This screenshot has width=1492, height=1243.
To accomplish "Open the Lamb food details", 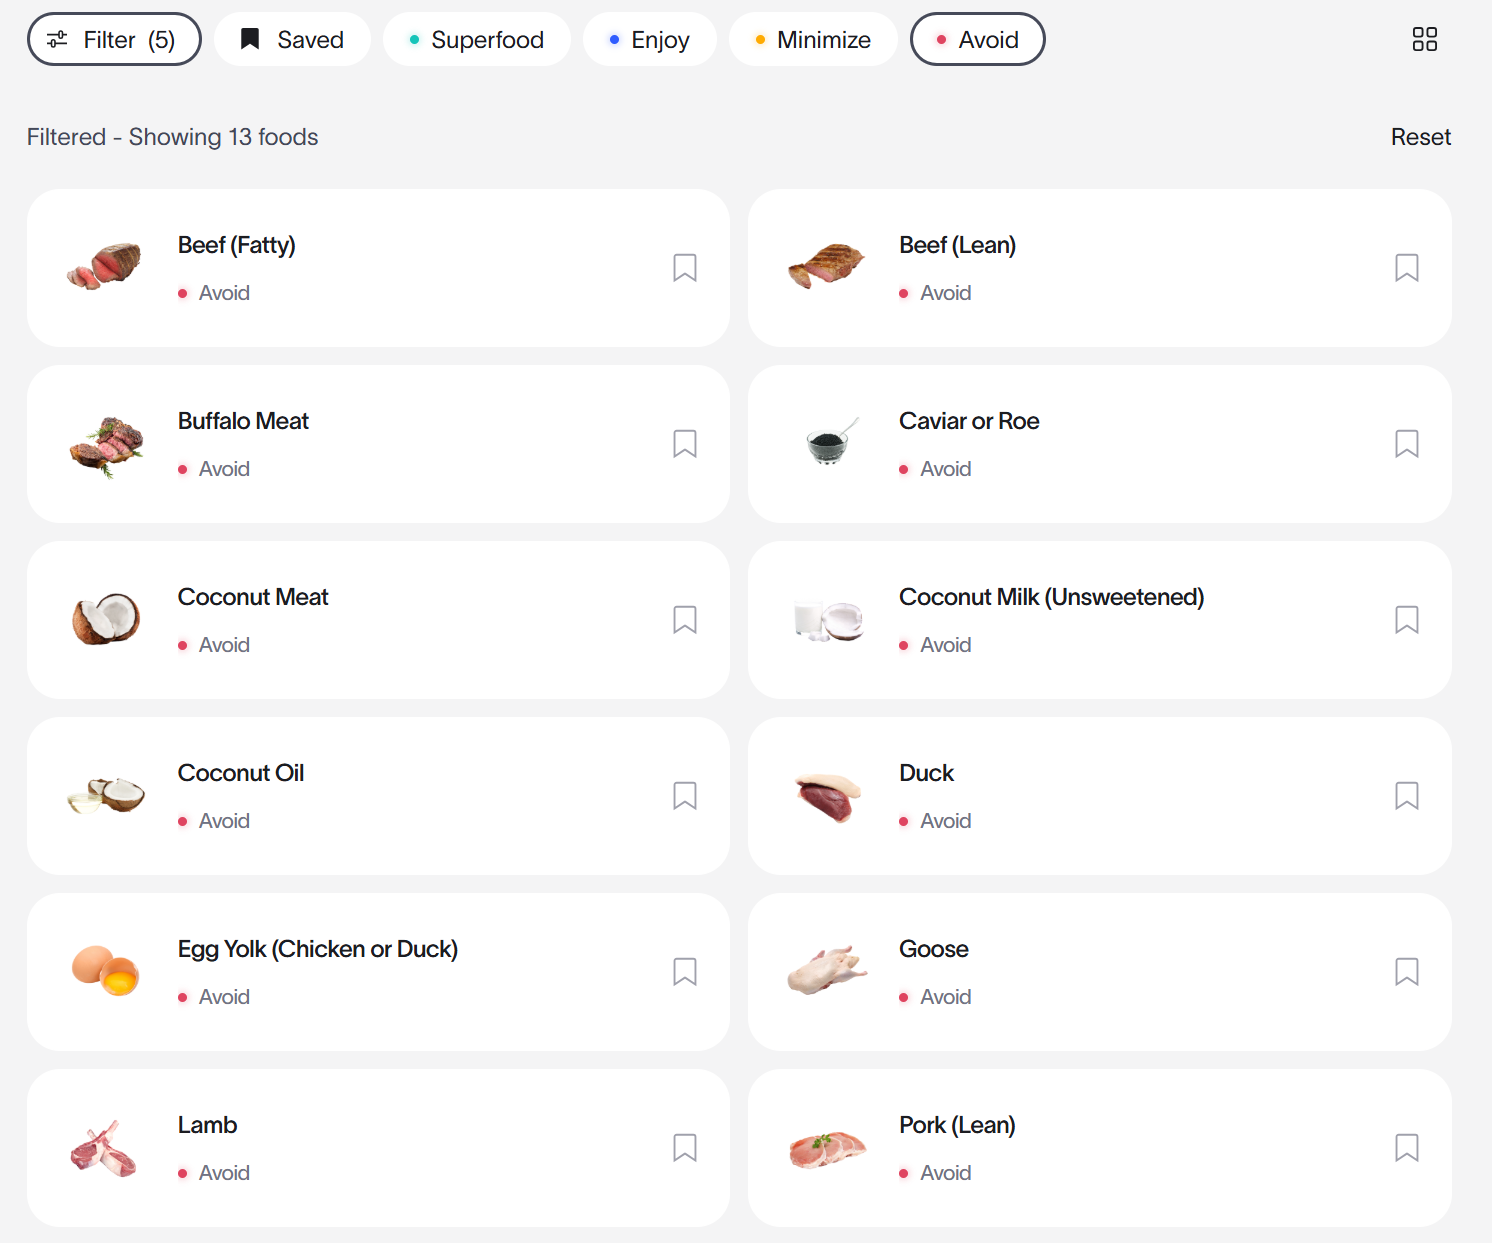I will tap(378, 1148).
